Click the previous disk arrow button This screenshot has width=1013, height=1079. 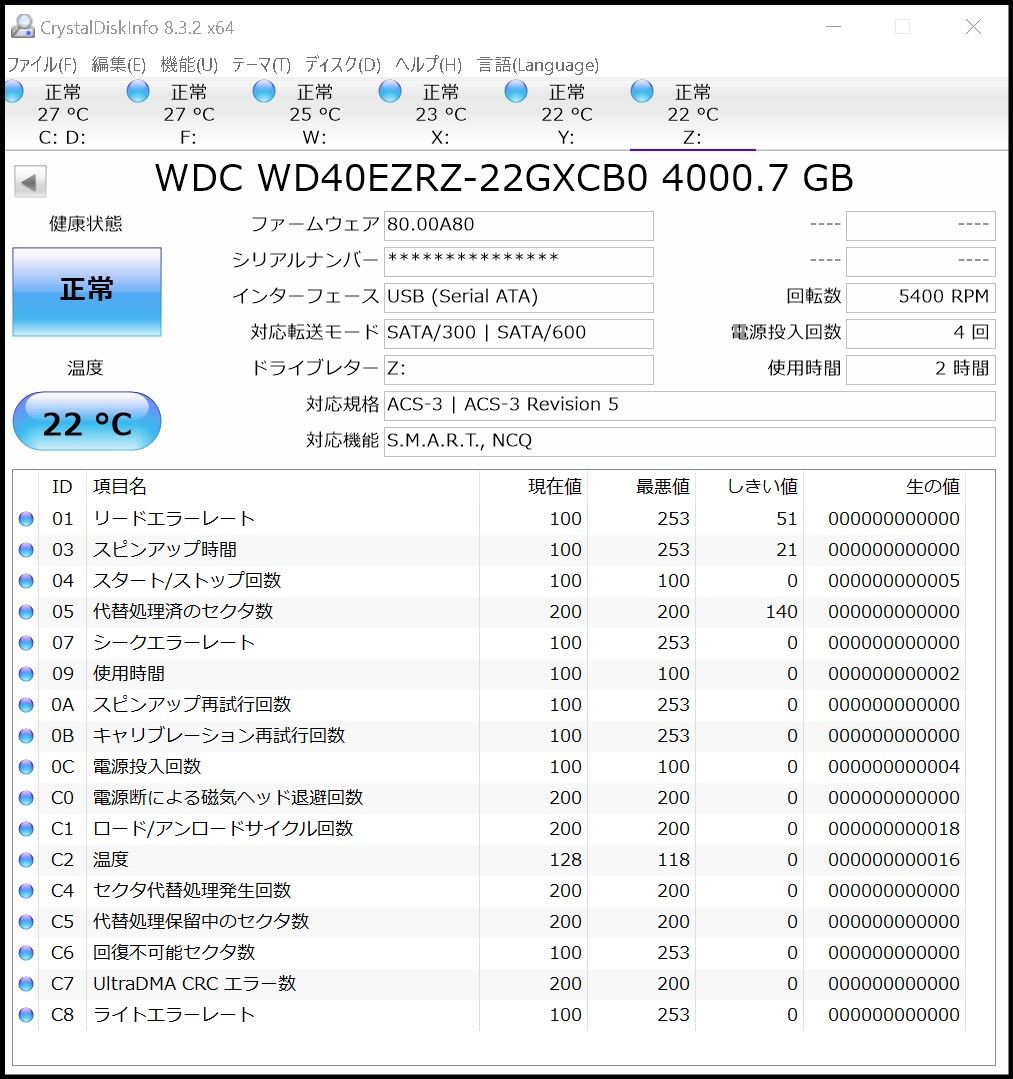point(30,182)
